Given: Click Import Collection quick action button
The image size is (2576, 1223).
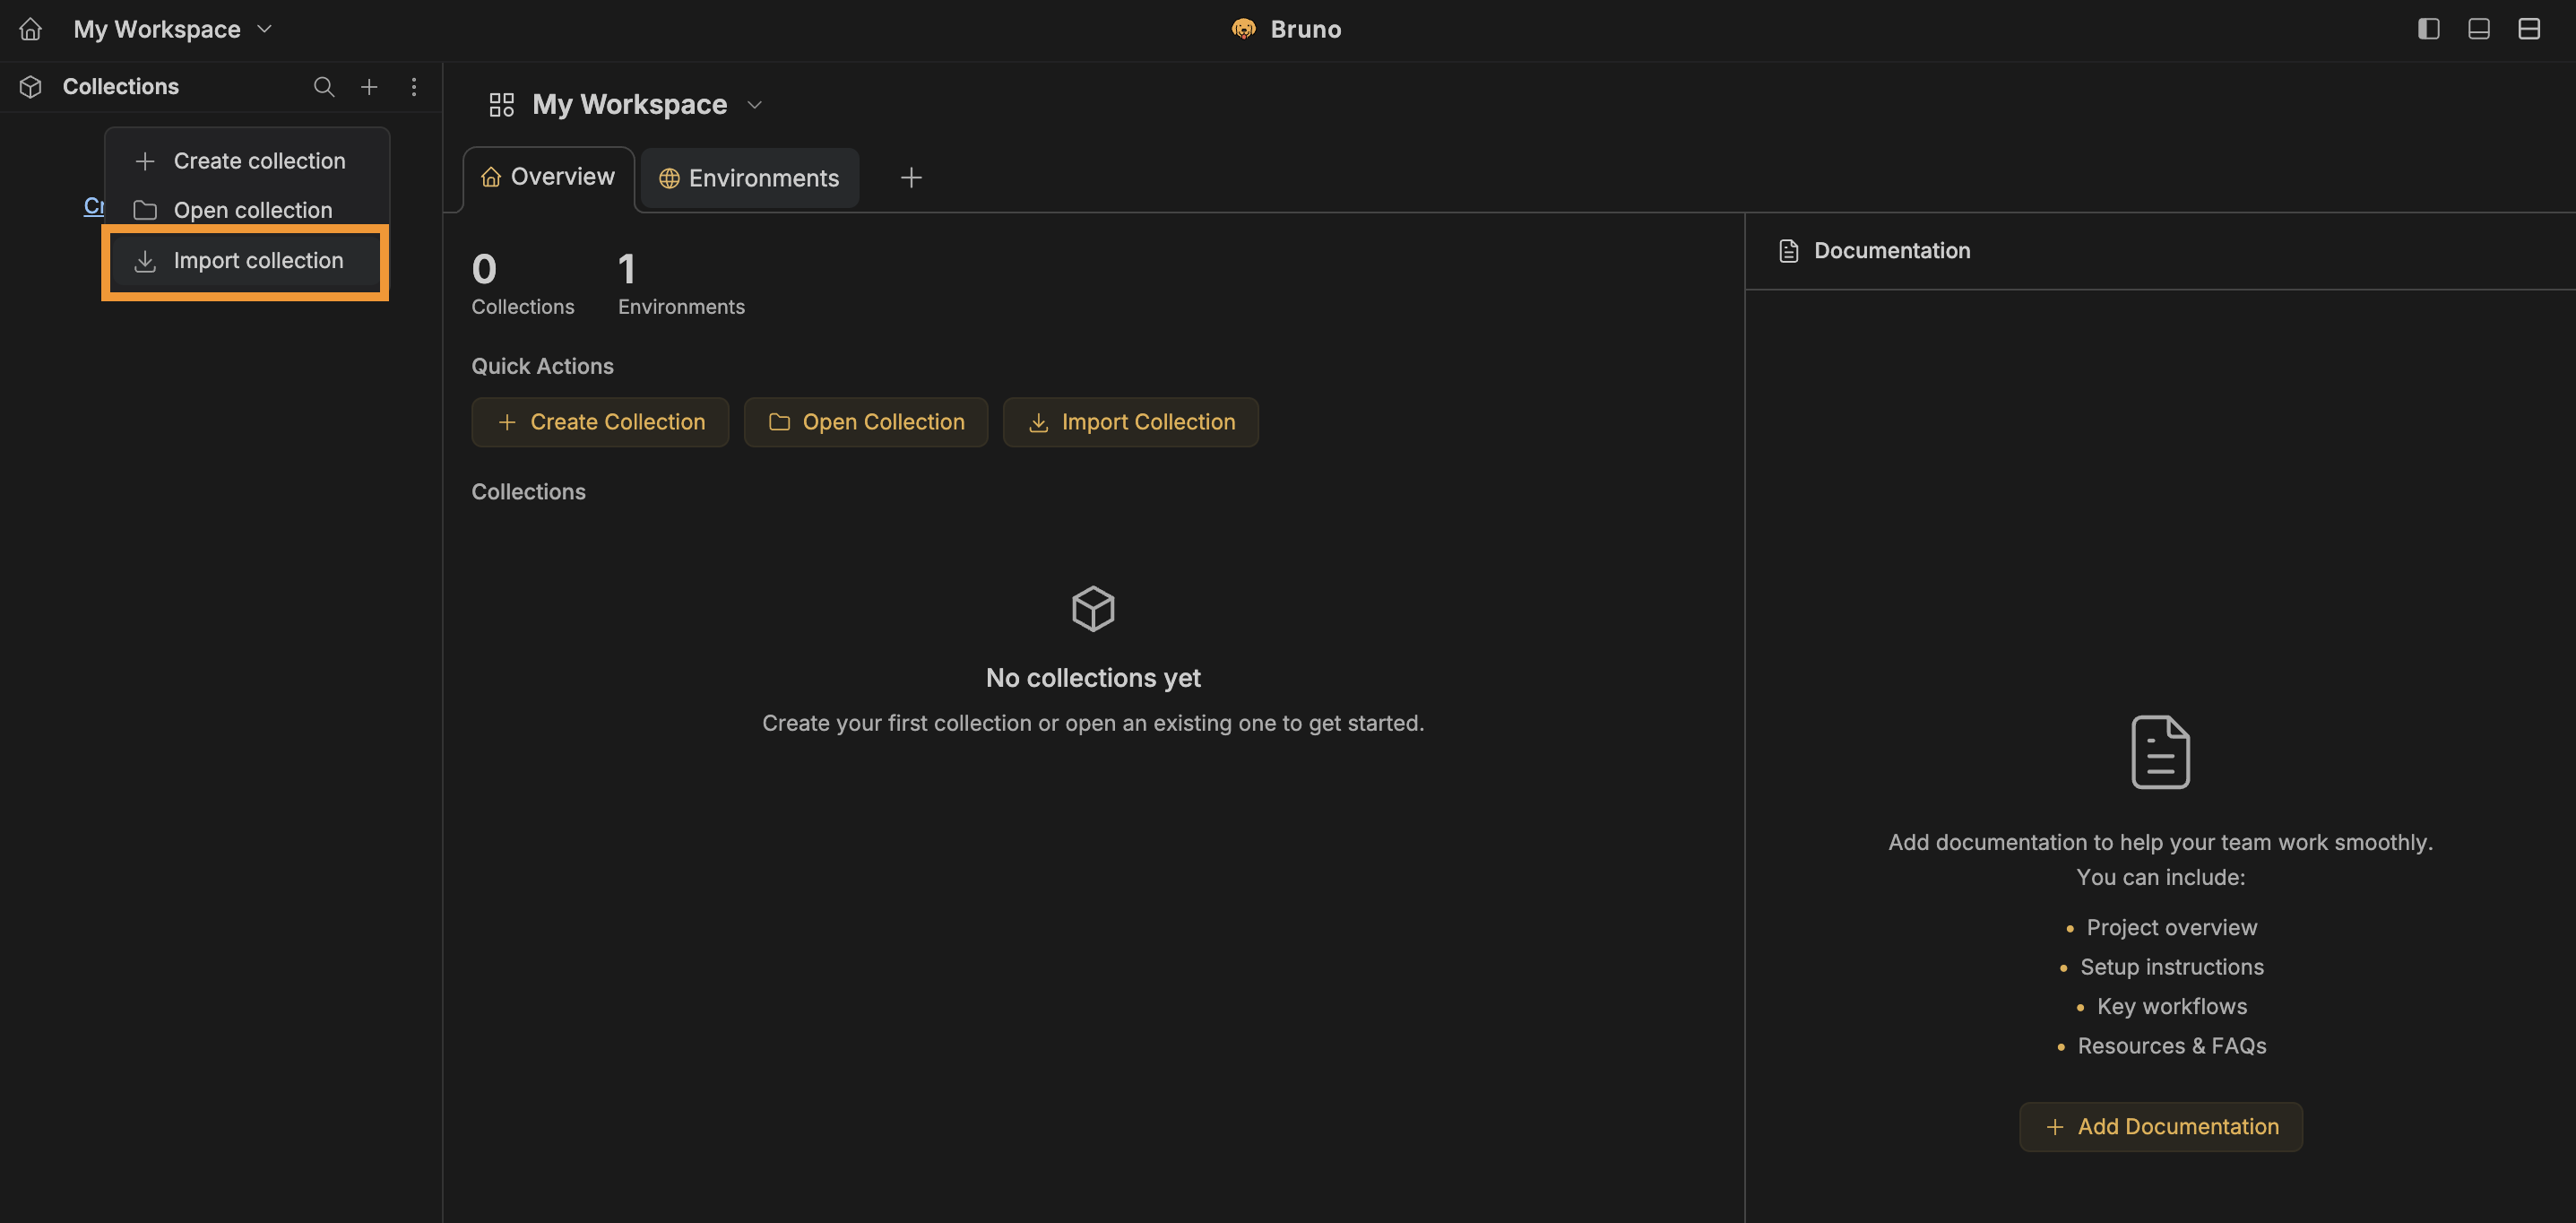Looking at the screenshot, I should point(1130,422).
